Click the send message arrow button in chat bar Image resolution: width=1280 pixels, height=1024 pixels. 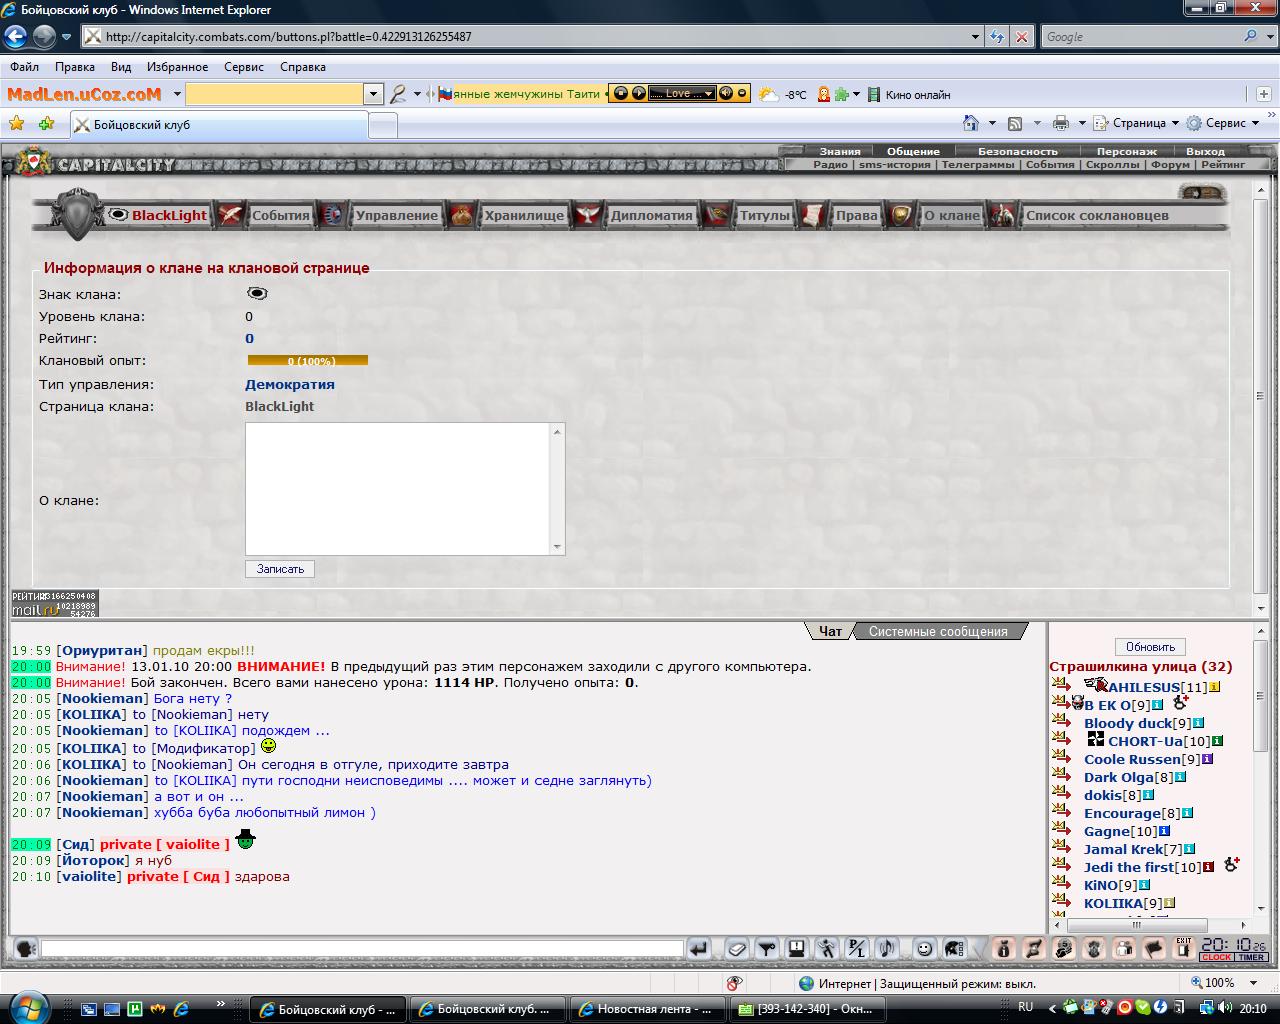click(700, 948)
